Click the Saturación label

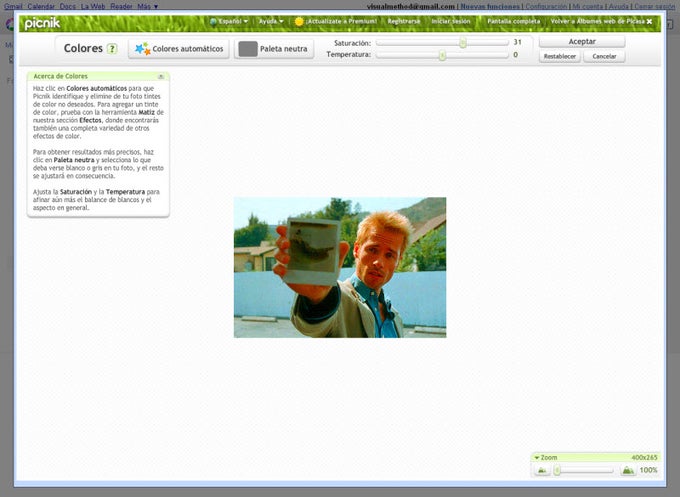click(353, 43)
